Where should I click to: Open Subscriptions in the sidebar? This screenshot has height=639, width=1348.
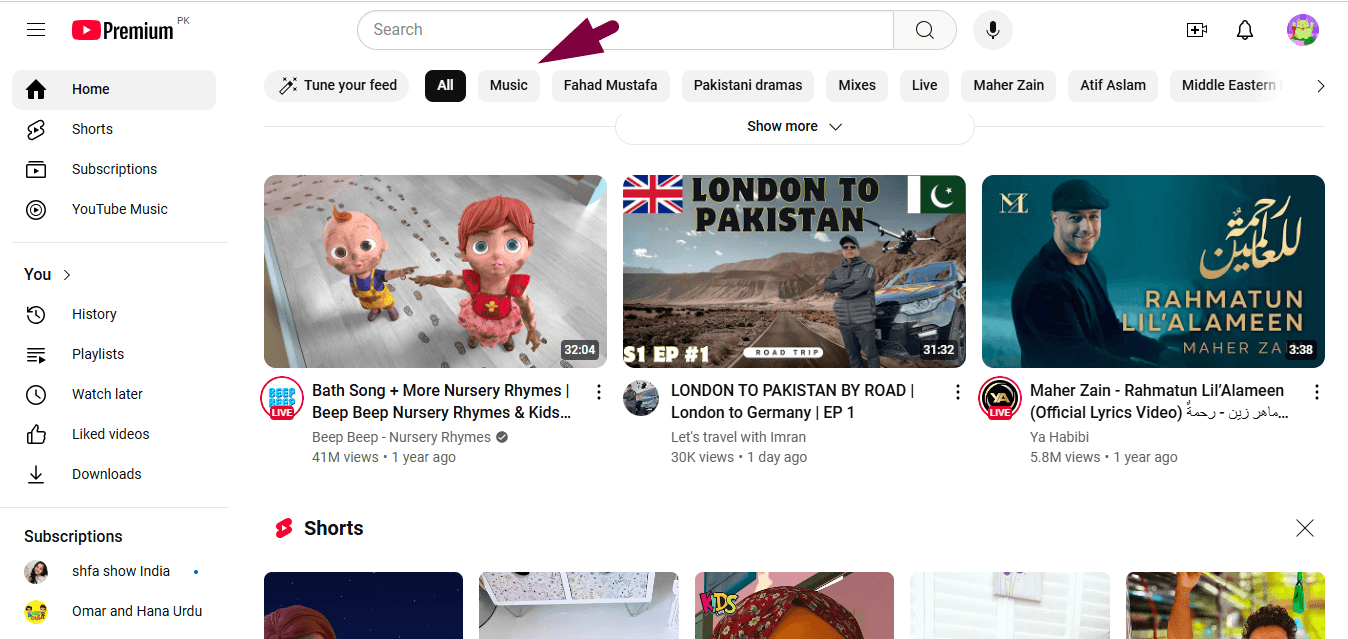(114, 169)
